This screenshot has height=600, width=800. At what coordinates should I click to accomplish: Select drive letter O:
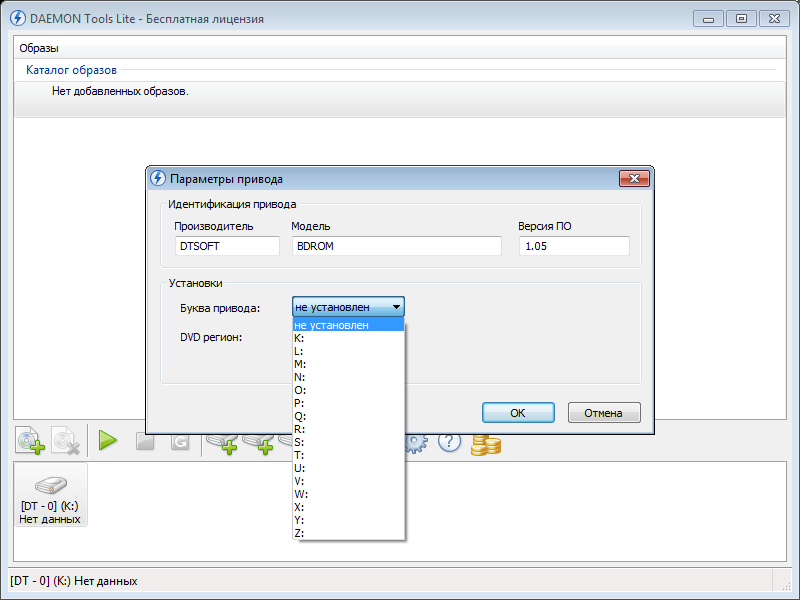point(348,390)
